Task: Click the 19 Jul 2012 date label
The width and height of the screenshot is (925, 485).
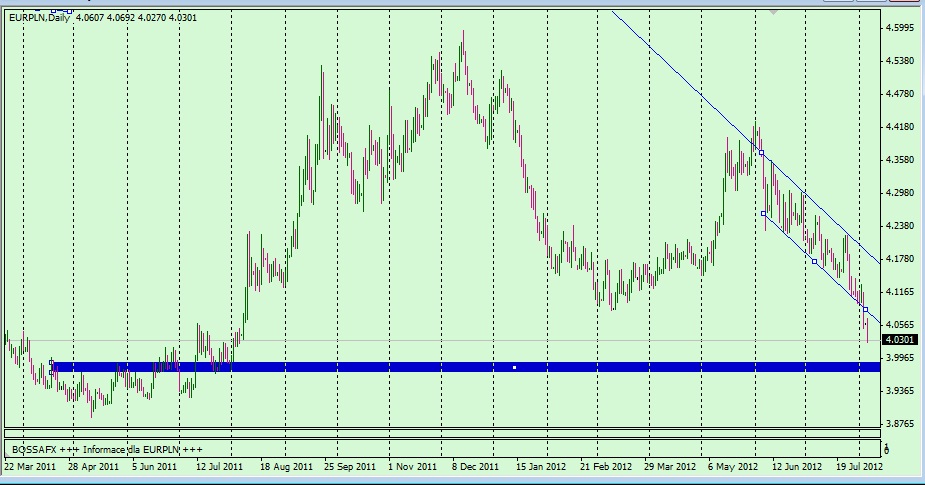Action: (857, 466)
